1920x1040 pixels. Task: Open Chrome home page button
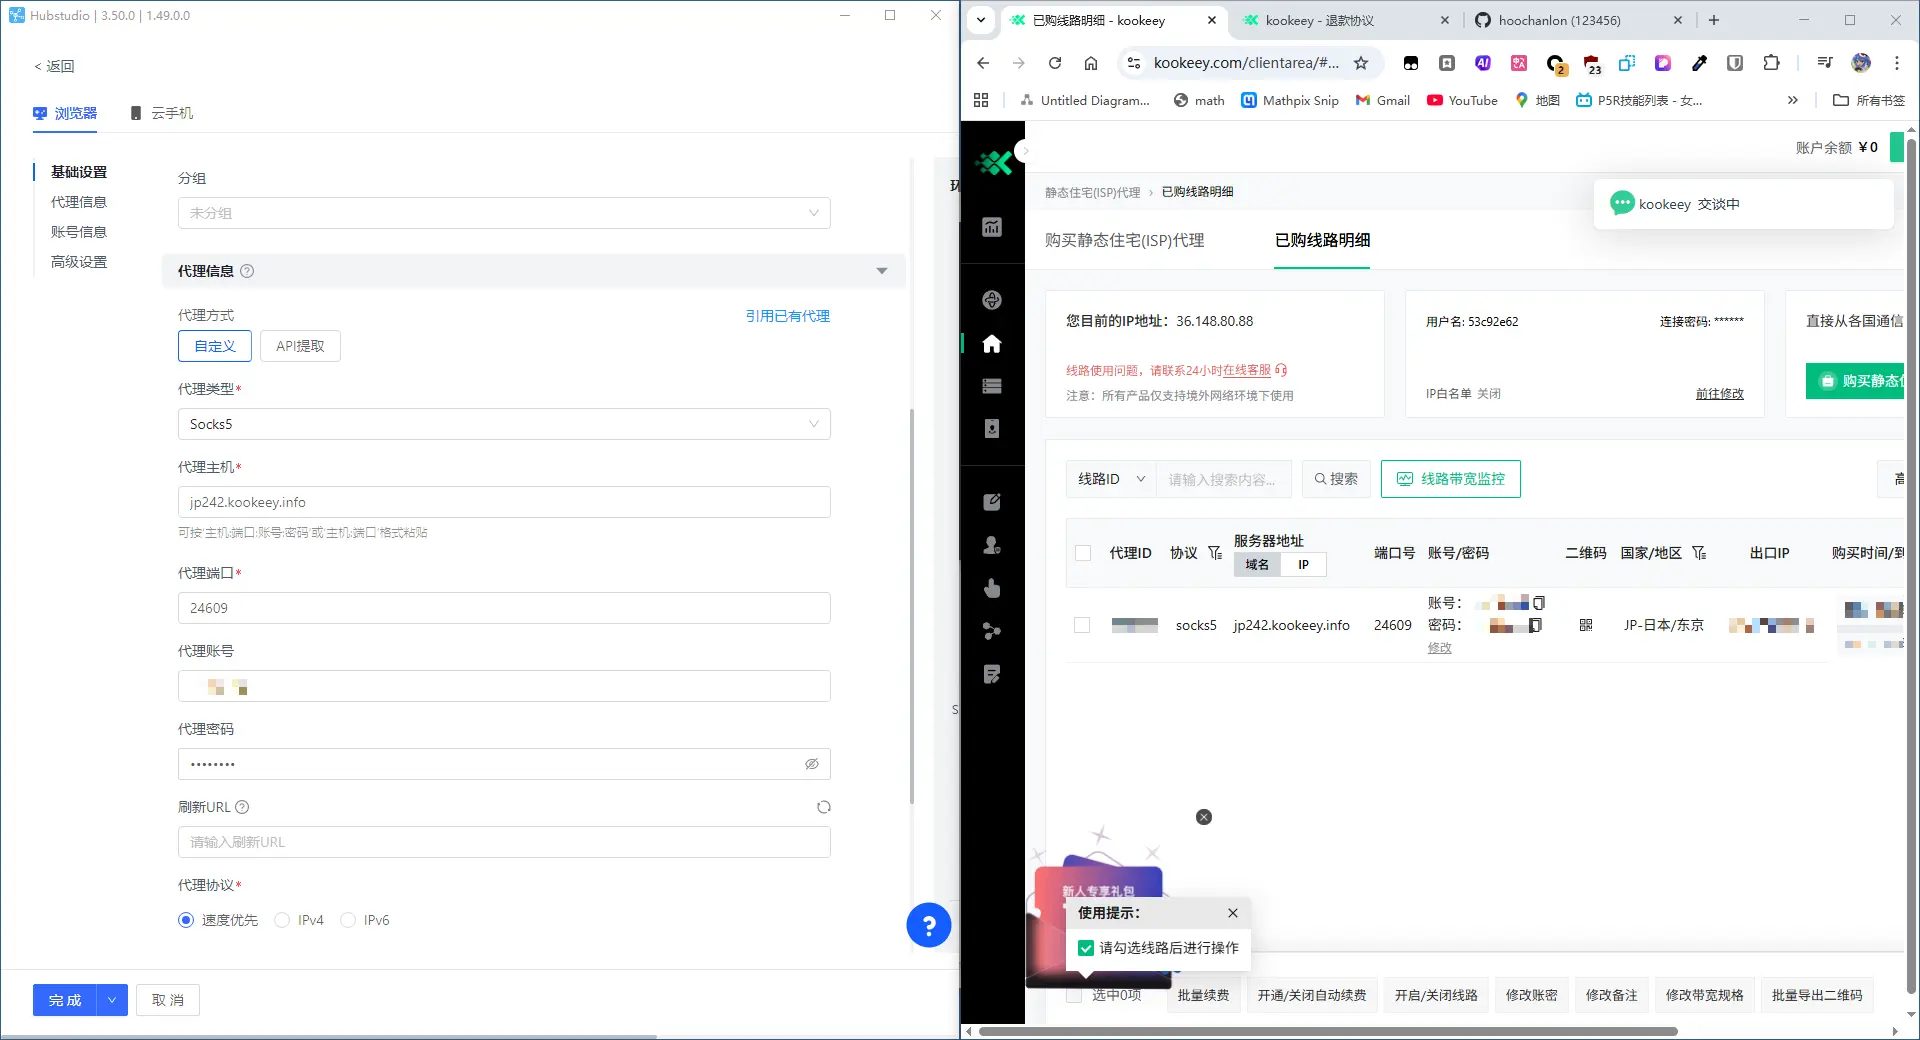pos(1091,63)
